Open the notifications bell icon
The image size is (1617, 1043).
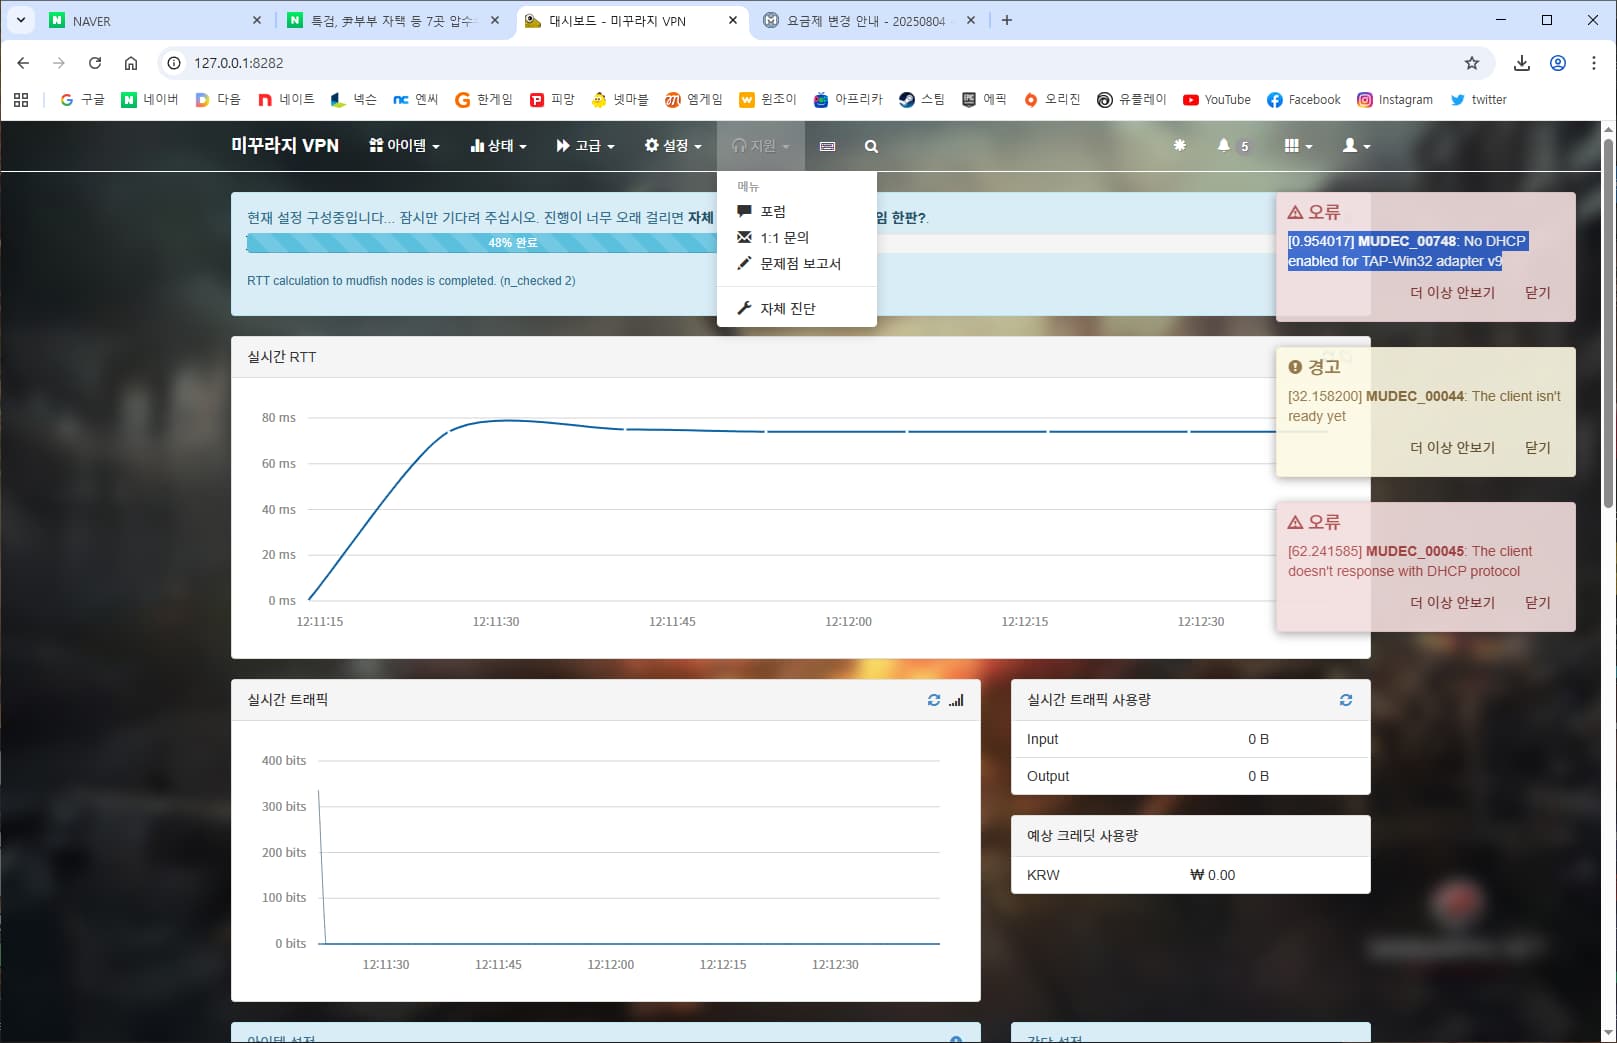pyautogui.click(x=1223, y=146)
